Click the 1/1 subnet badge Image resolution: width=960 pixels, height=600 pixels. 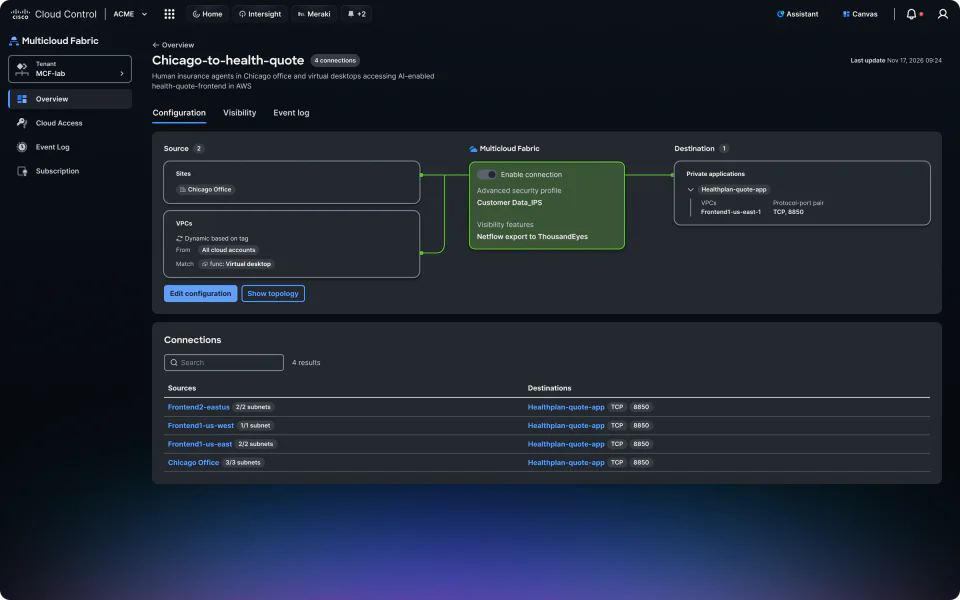pos(255,426)
